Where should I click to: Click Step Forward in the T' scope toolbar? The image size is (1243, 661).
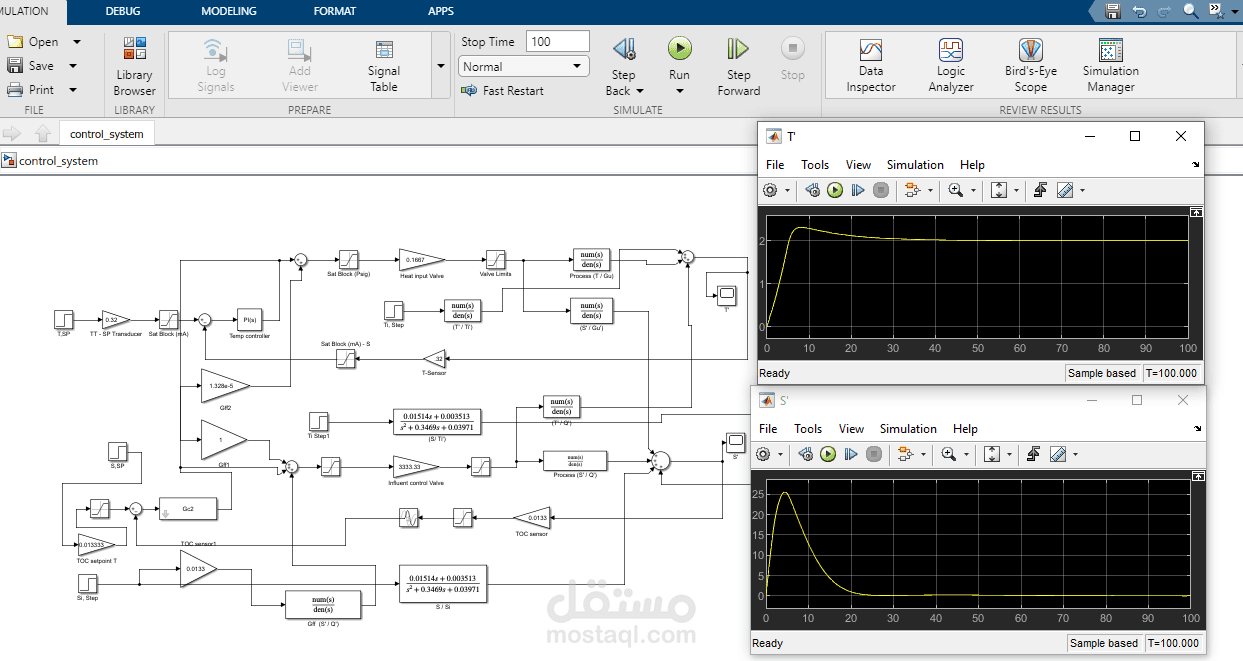pos(858,190)
